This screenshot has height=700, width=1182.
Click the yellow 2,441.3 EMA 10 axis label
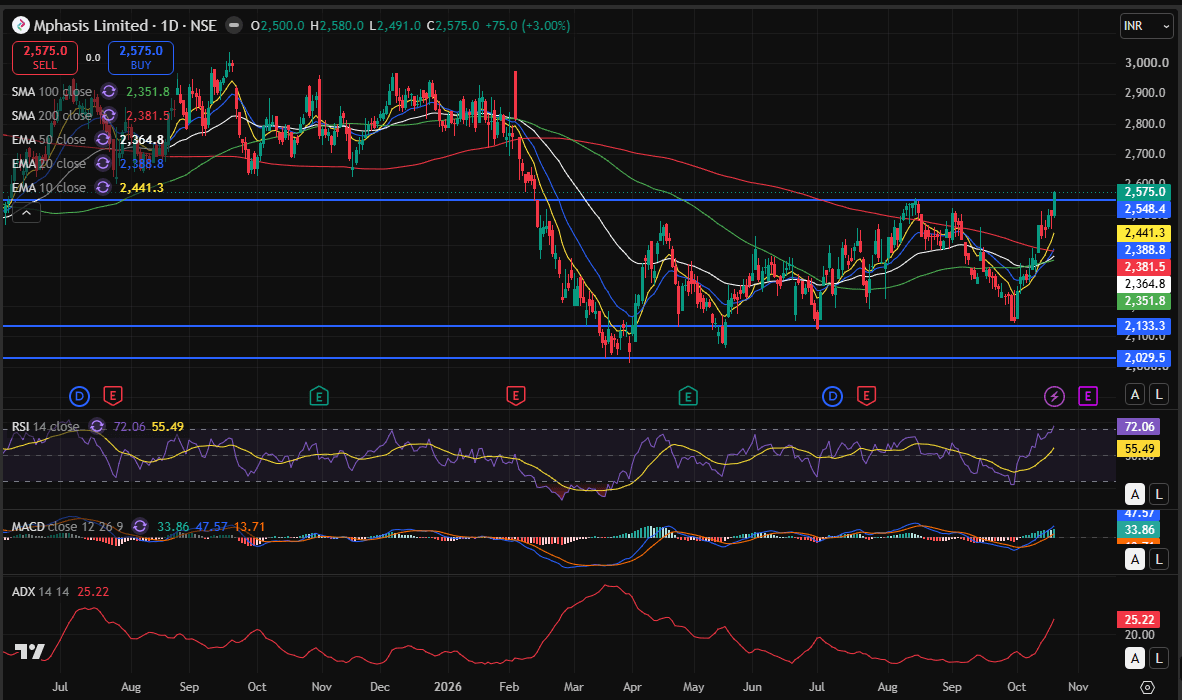(x=1145, y=233)
